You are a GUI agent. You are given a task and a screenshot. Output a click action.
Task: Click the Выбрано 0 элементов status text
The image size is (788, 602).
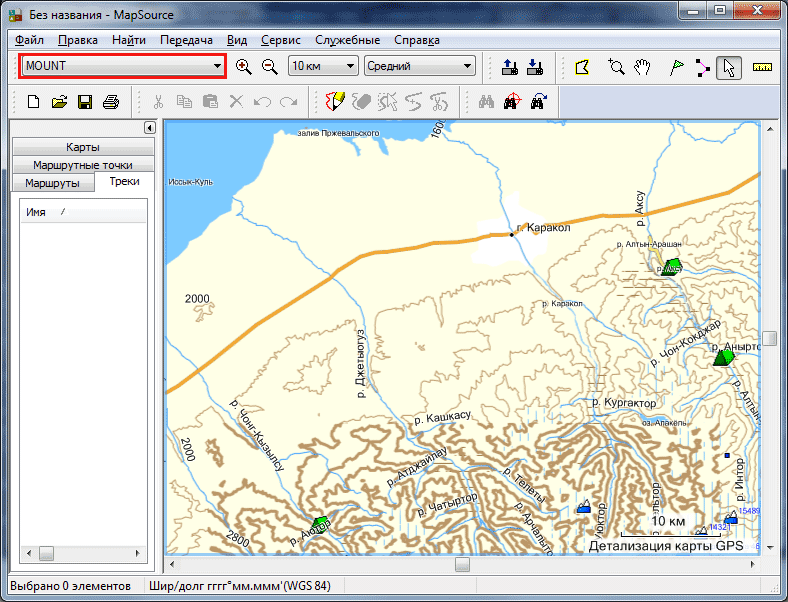(70, 586)
